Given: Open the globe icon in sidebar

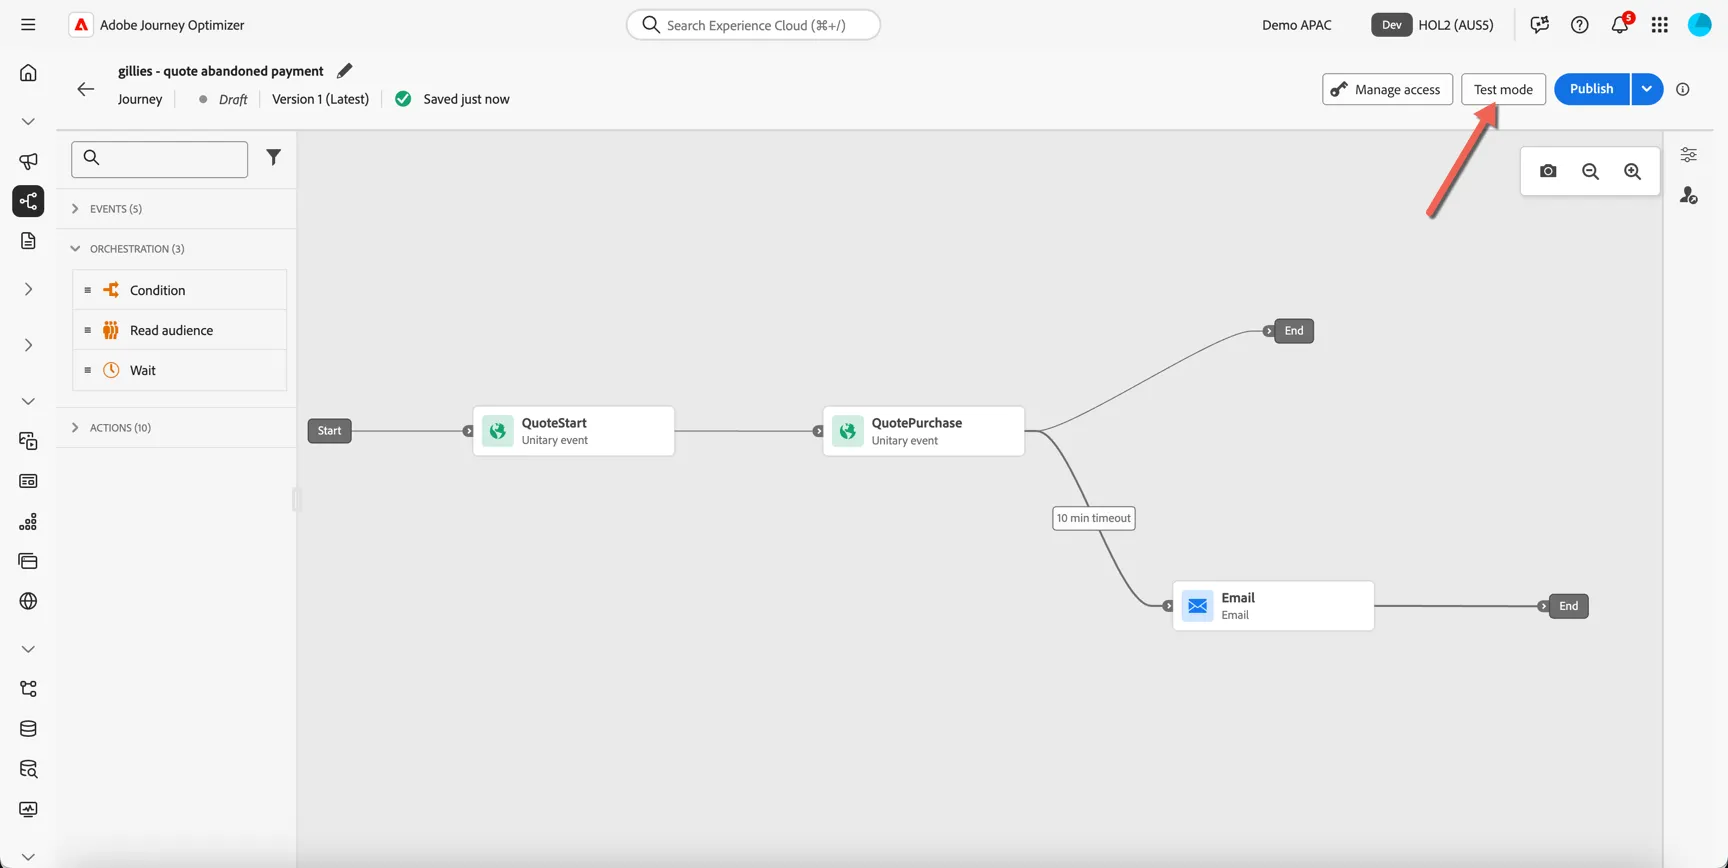Looking at the screenshot, I should tap(28, 601).
